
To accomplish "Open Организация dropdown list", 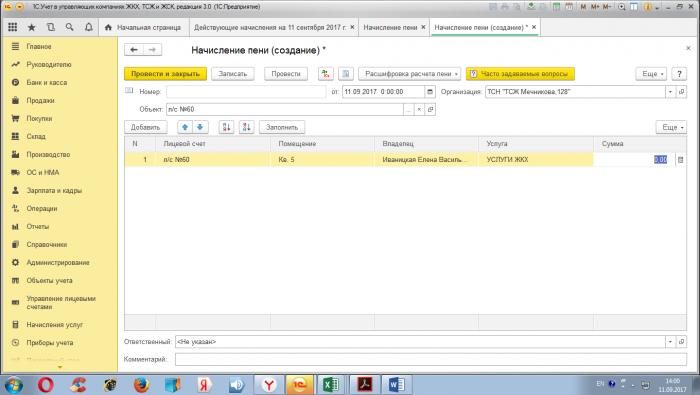I will pyautogui.click(x=670, y=91).
